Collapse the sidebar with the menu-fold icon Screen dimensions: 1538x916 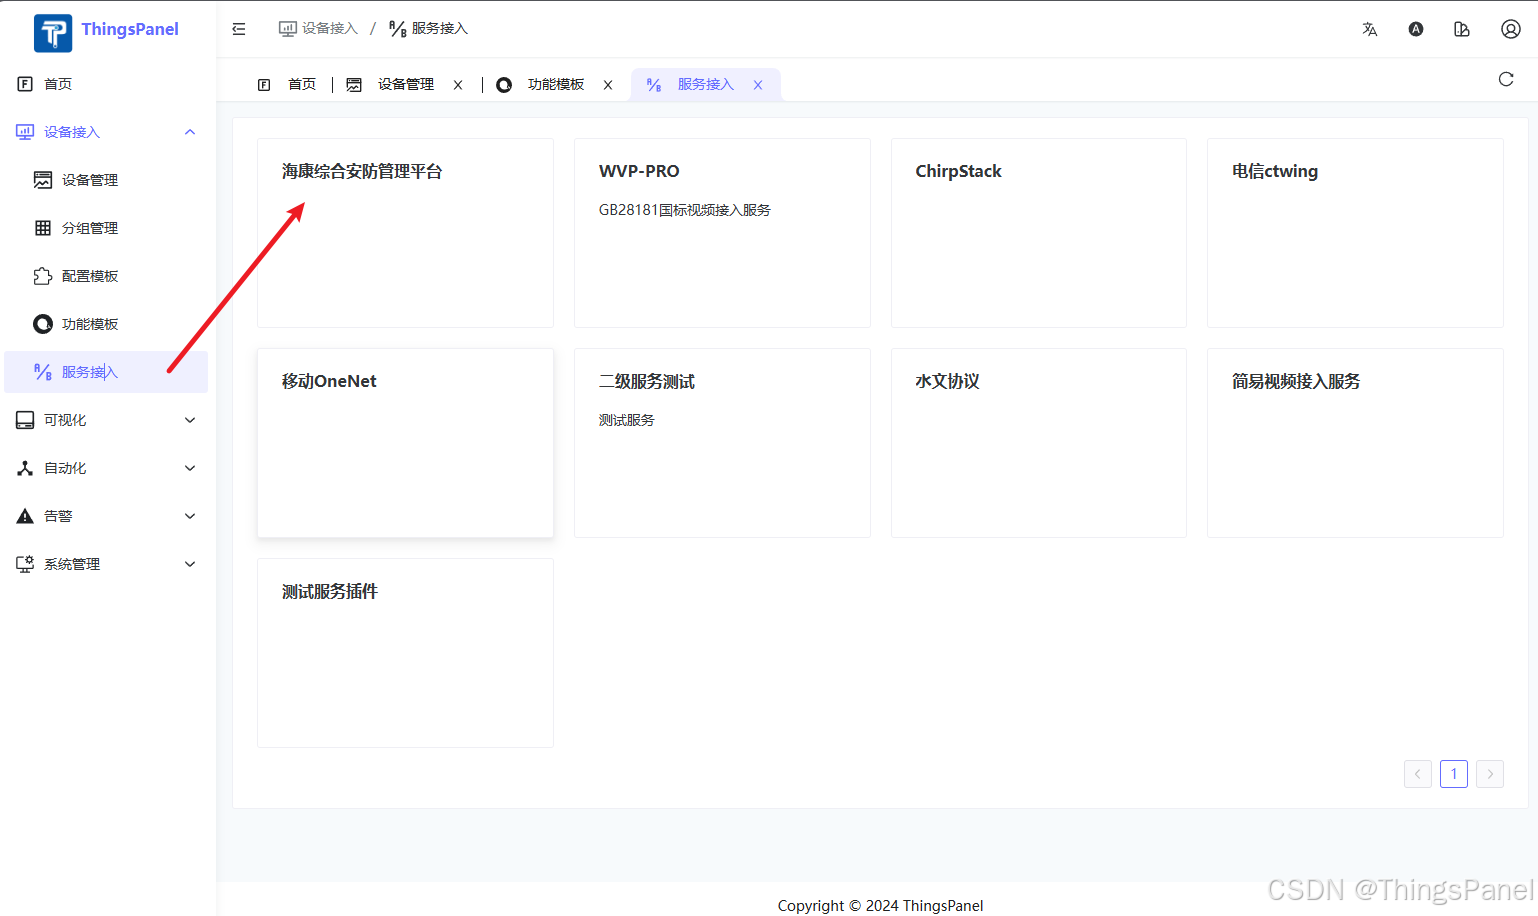coord(239,29)
